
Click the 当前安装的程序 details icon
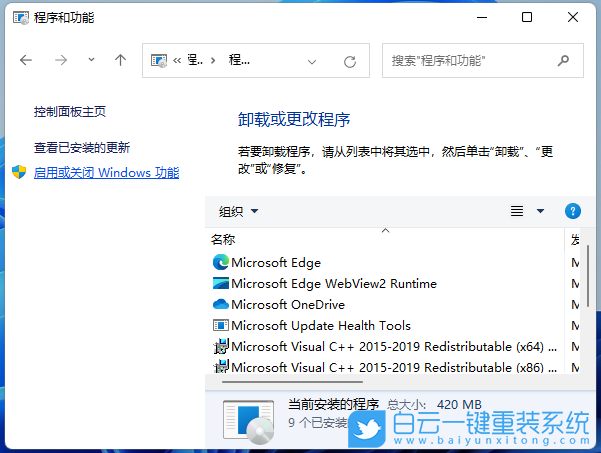(248, 422)
